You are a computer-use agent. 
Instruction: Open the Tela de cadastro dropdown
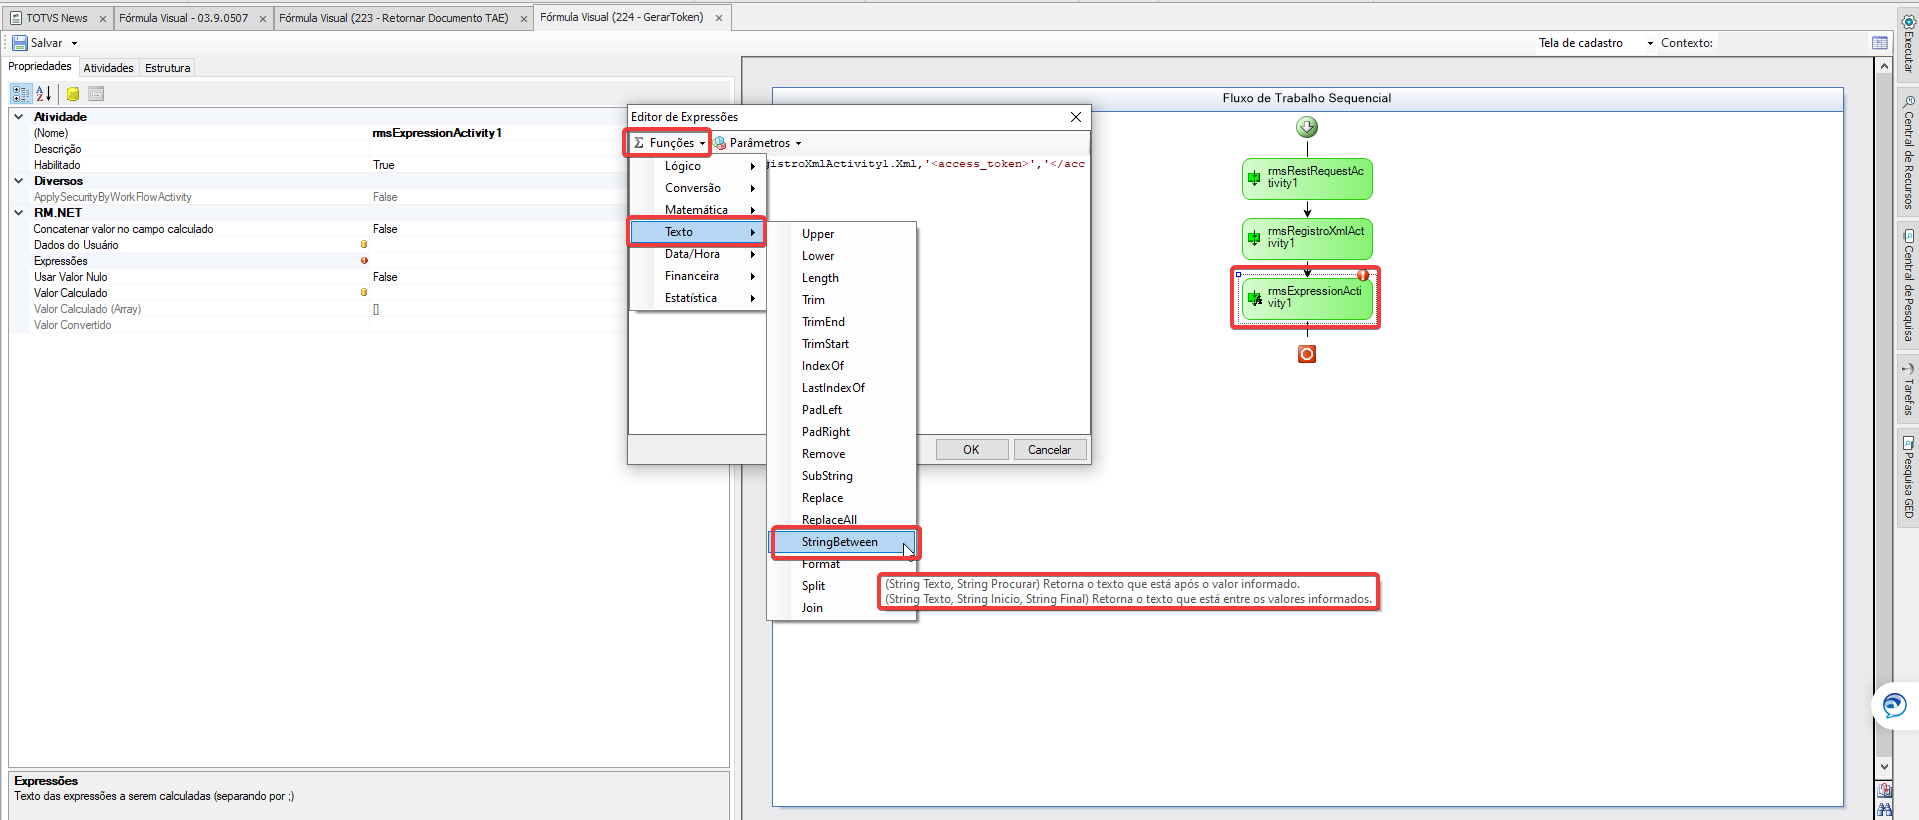(x=1650, y=43)
